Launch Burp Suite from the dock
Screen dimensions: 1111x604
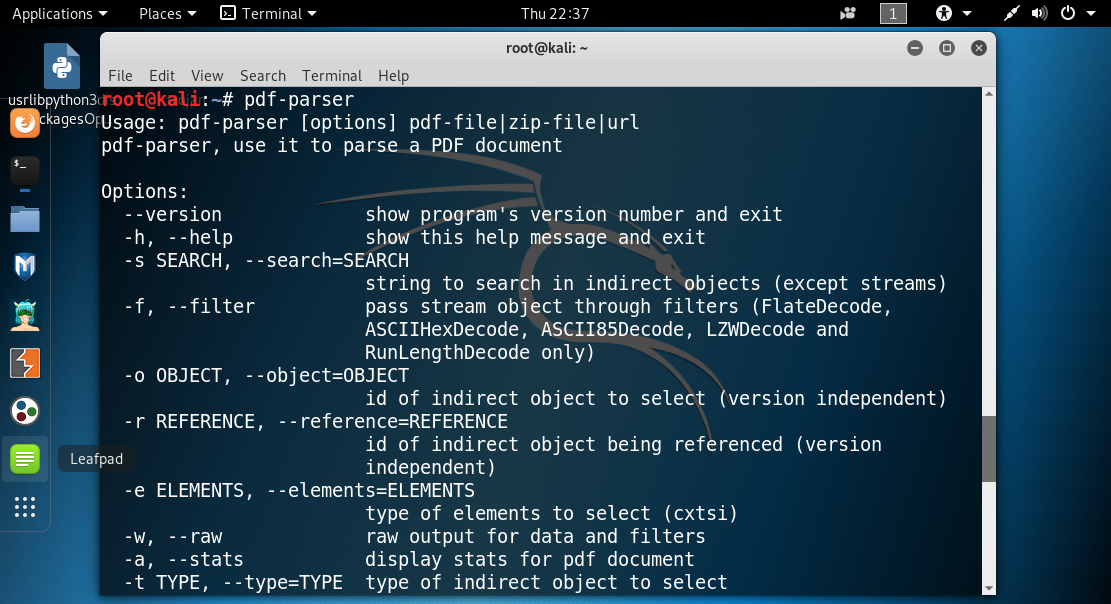[25, 363]
